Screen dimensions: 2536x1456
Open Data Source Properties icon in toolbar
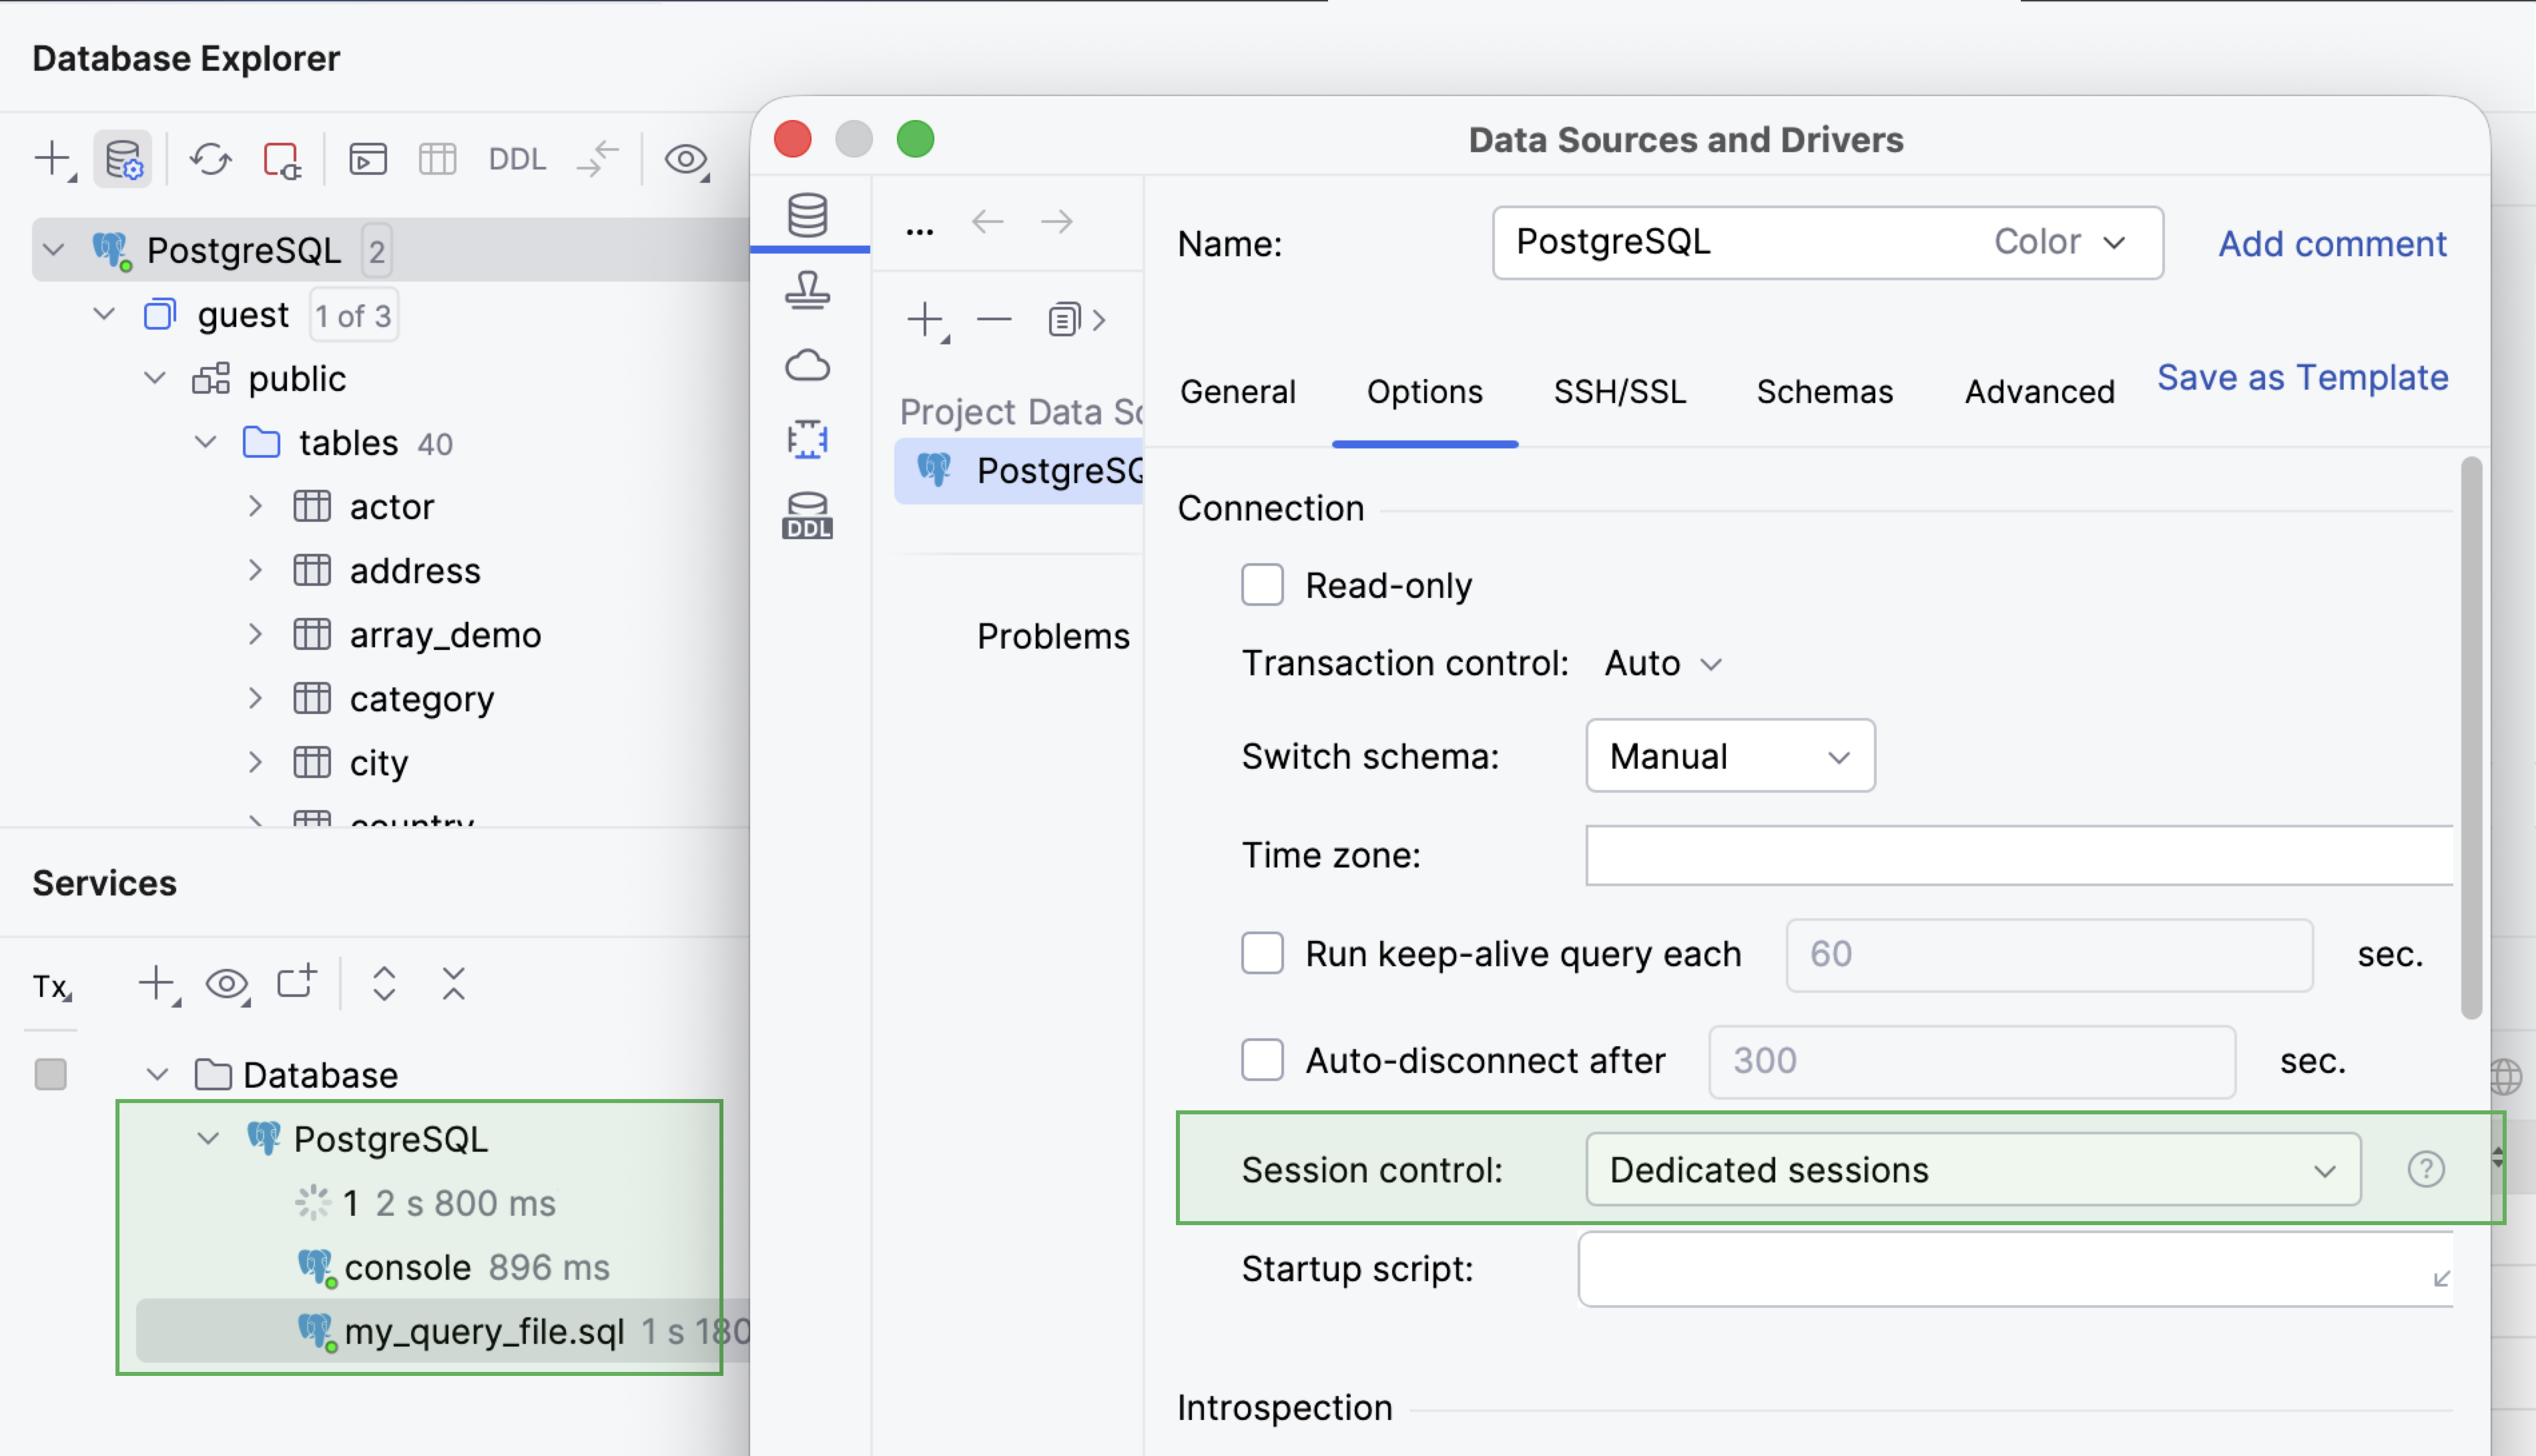[x=123, y=159]
